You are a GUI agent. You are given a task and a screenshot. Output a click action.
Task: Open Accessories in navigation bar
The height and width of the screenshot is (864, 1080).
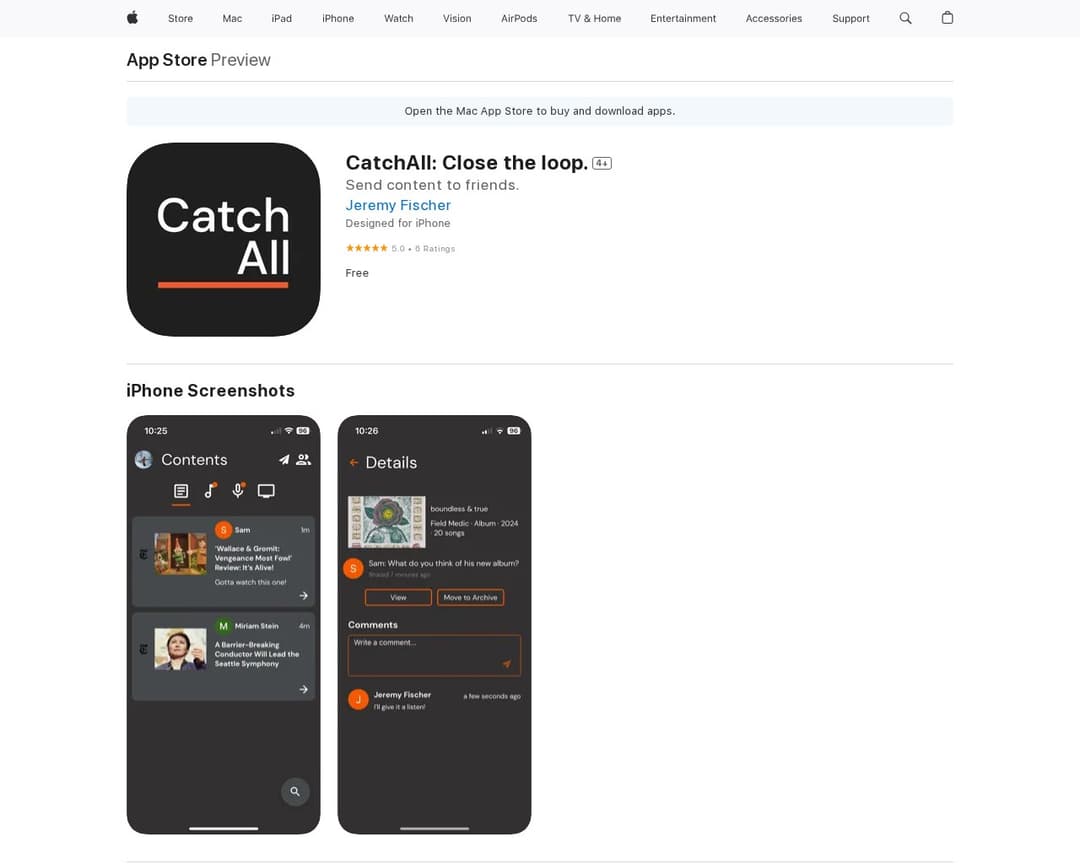[774, 19]
